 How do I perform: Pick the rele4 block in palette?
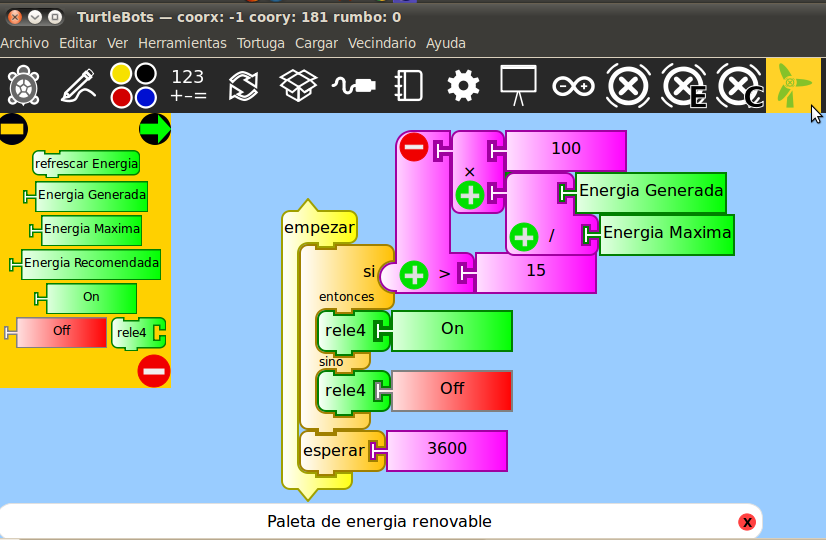pyautogui.click(x=138, y=333)
